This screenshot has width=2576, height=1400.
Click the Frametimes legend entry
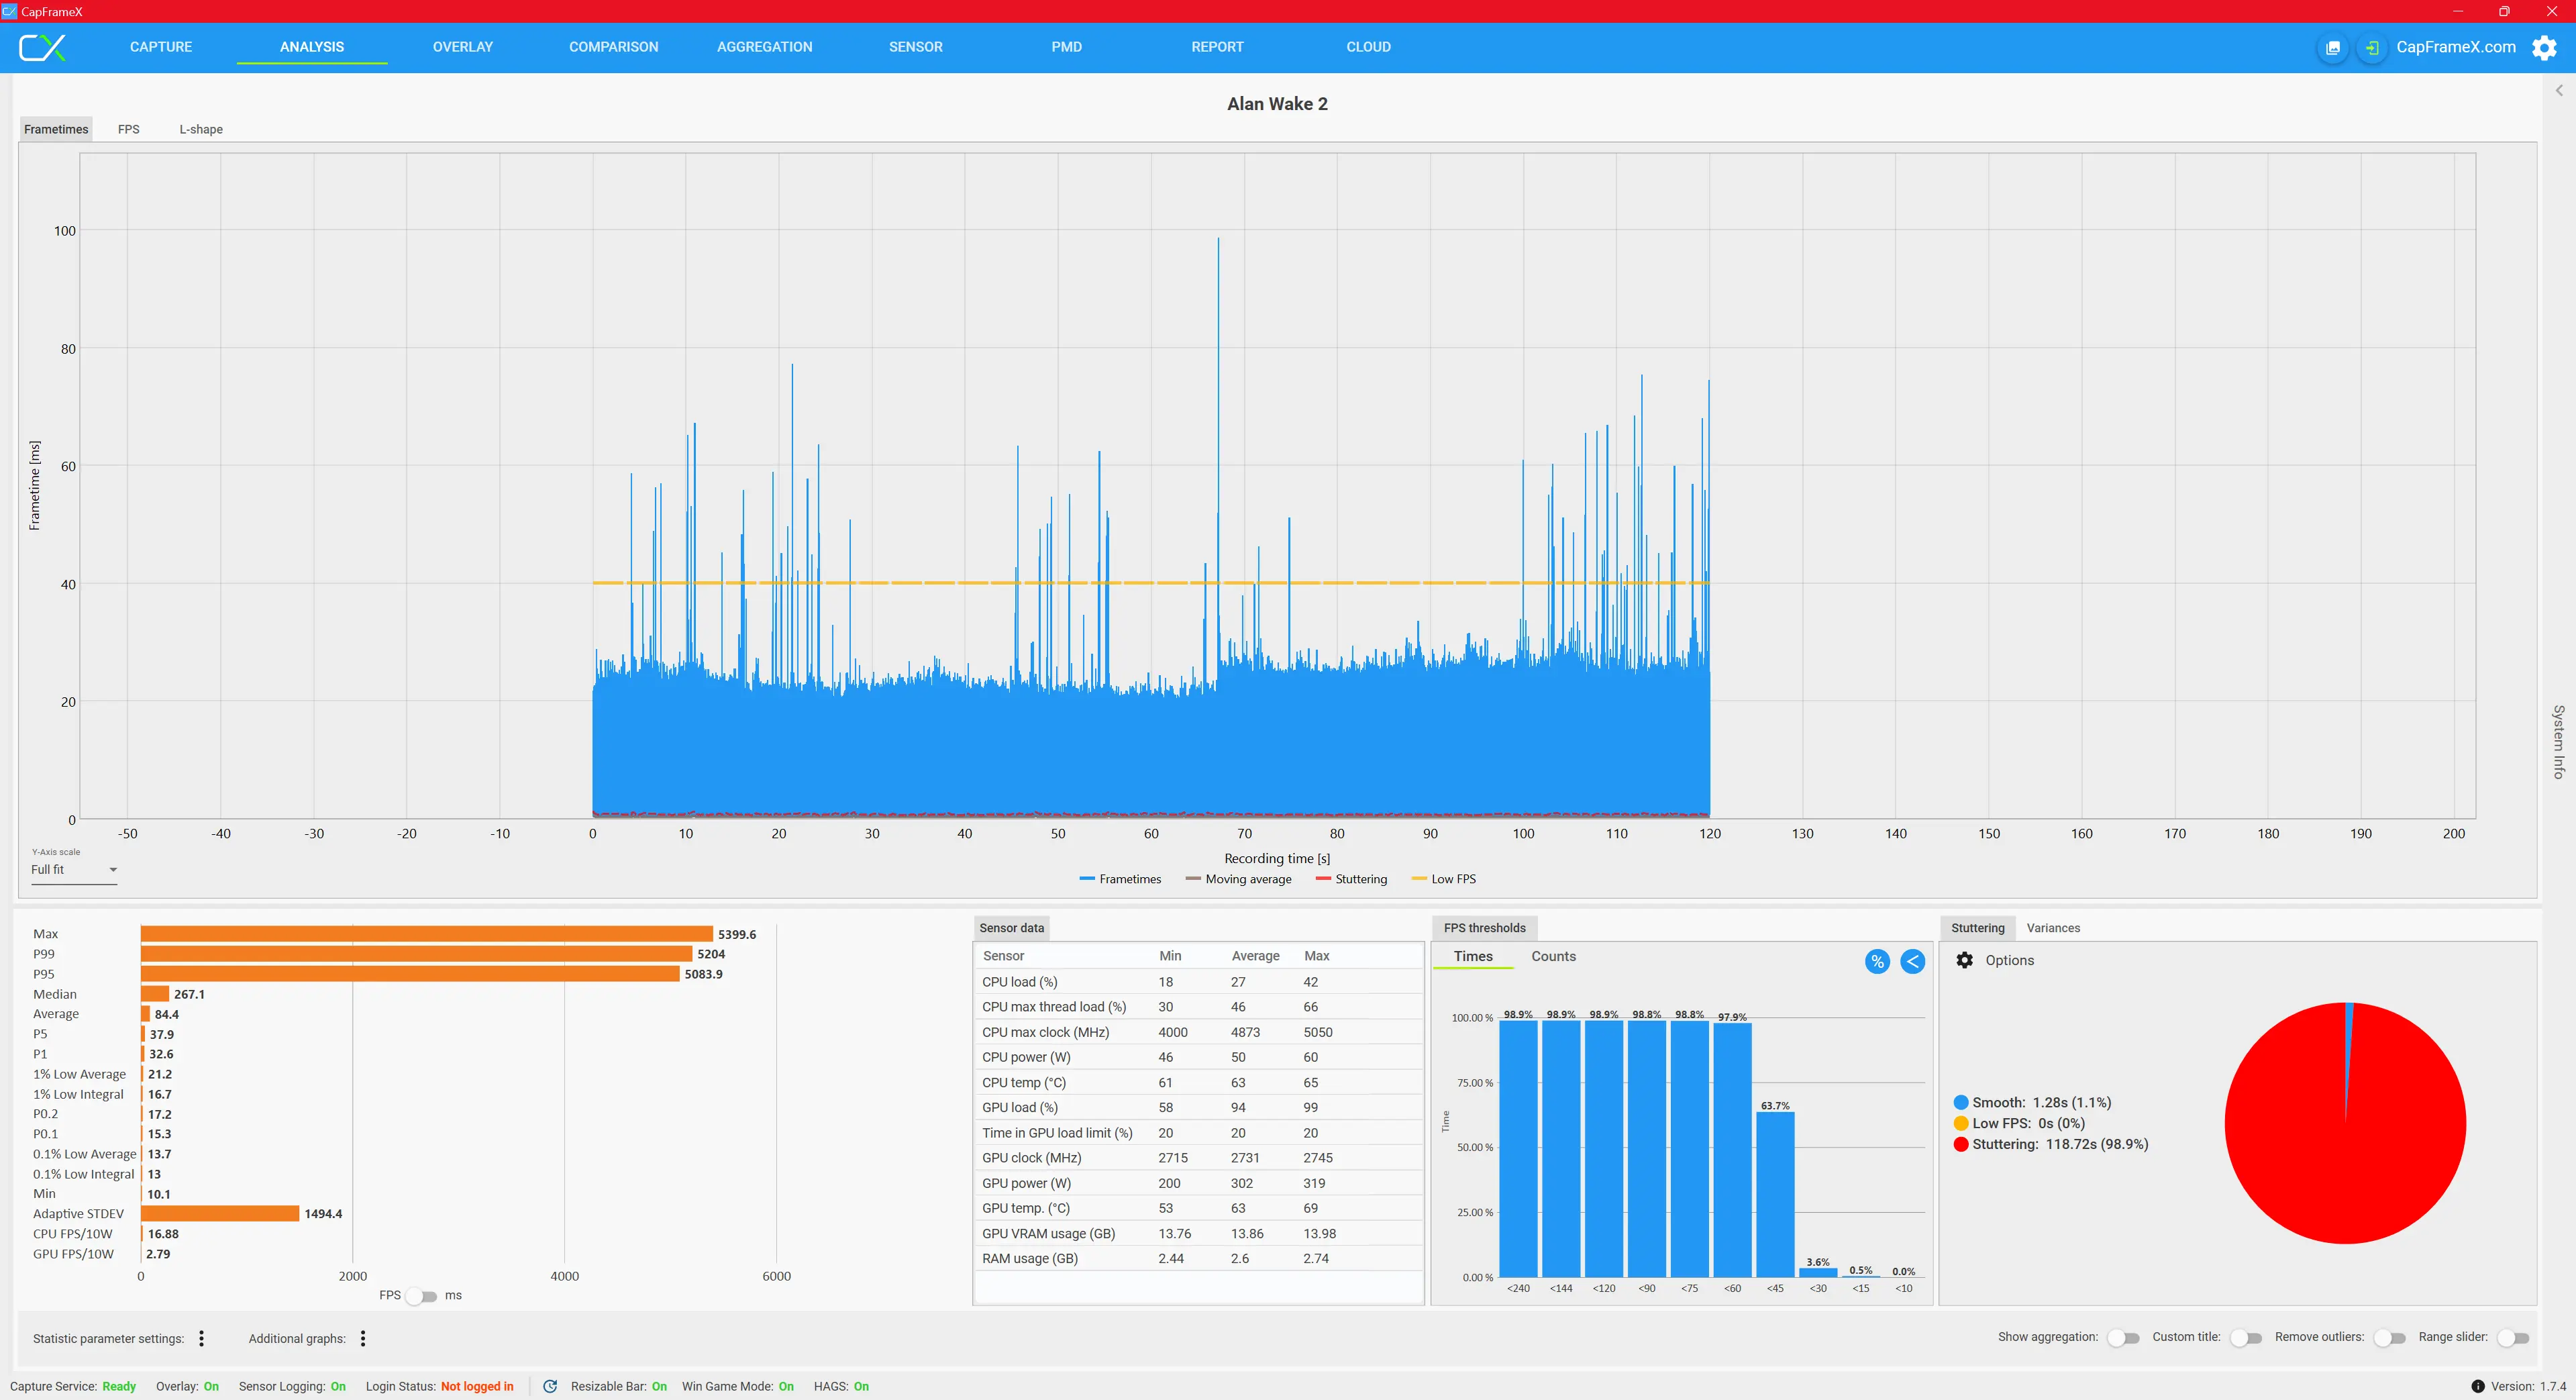(x=1121, y=879)
